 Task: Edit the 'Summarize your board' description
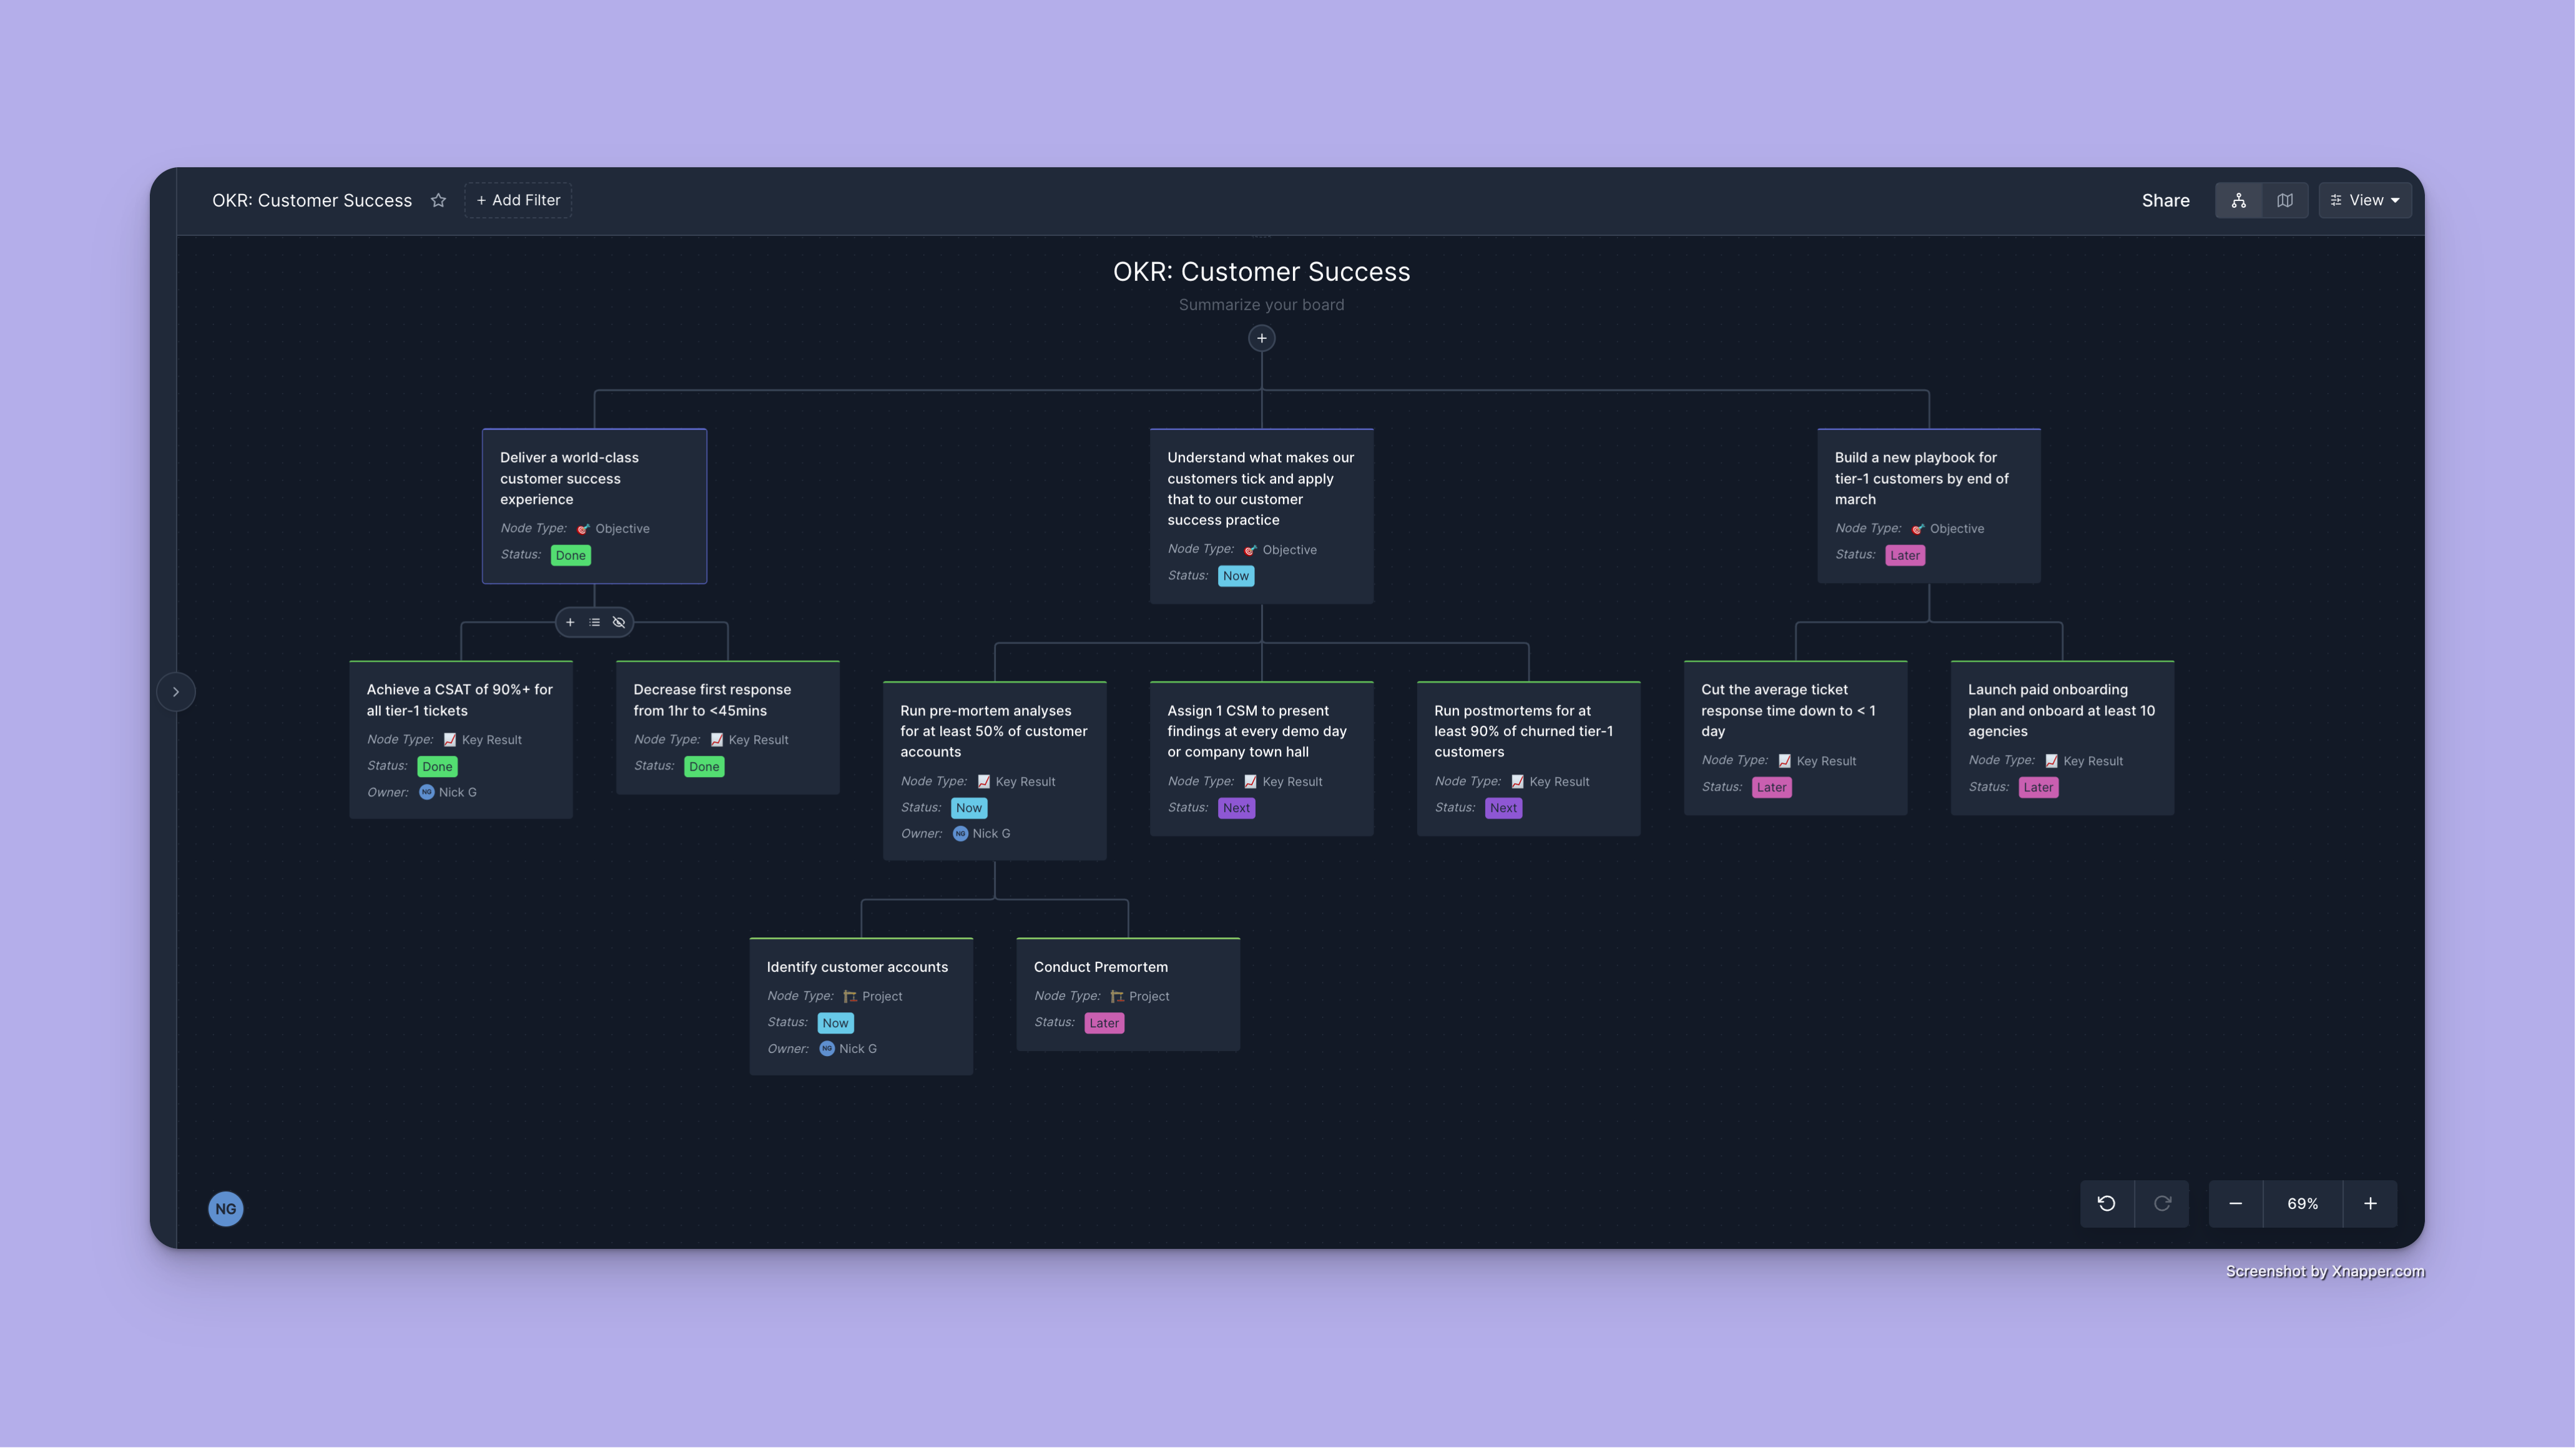coord(1261,305)
